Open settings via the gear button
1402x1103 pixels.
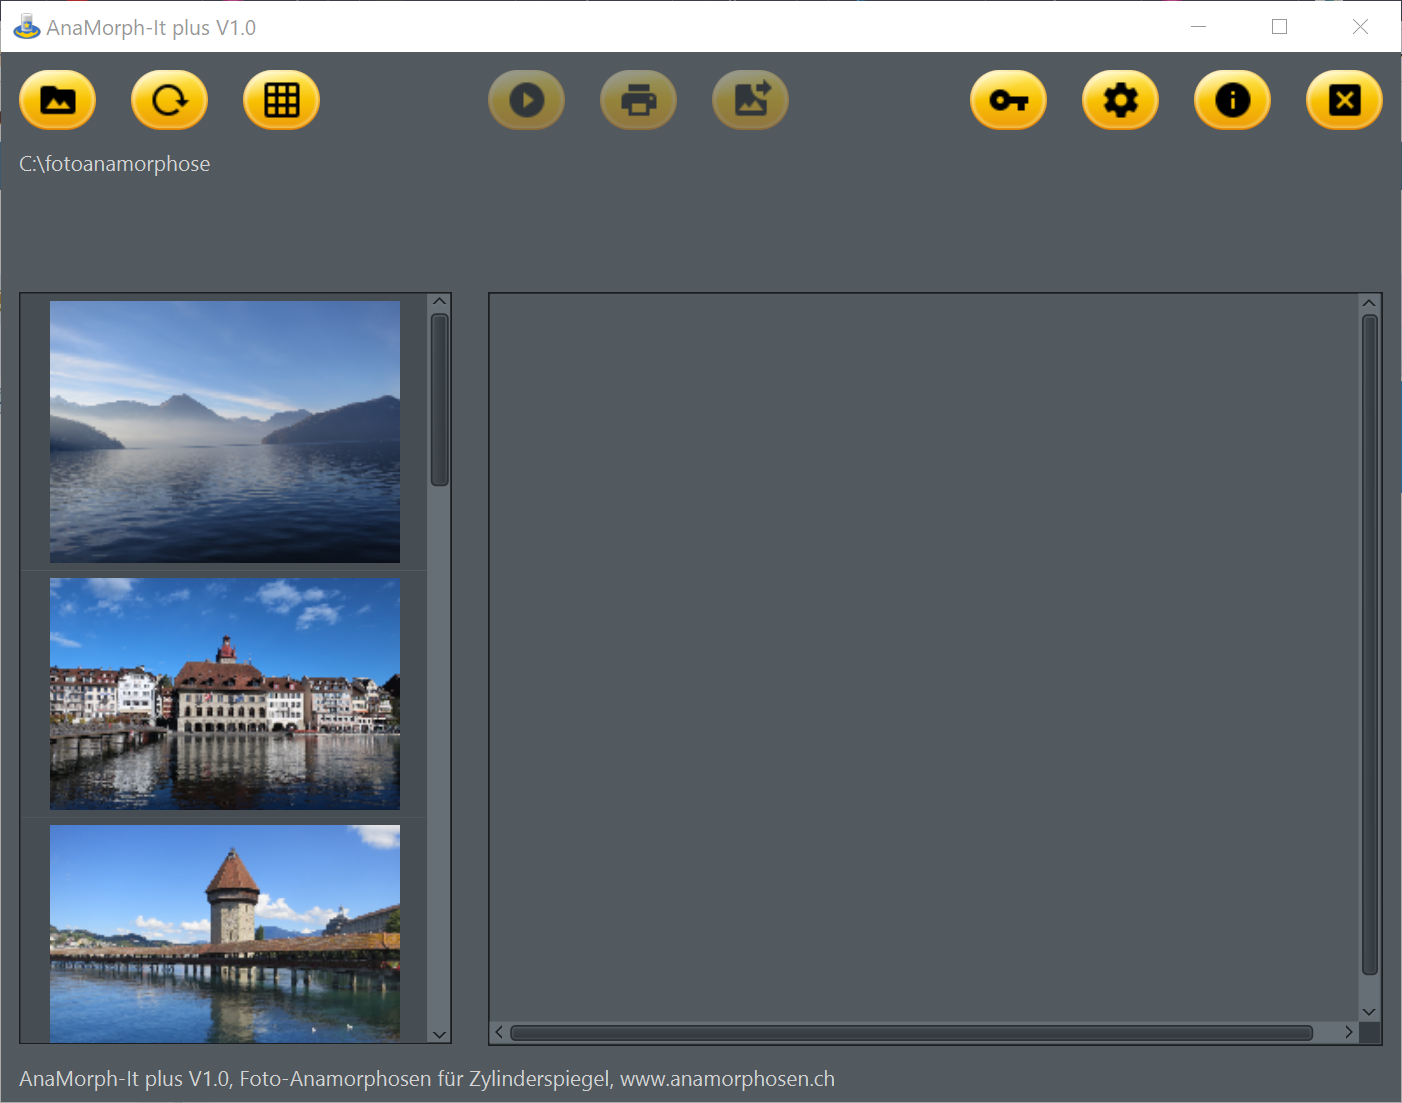pos(1120,100)
